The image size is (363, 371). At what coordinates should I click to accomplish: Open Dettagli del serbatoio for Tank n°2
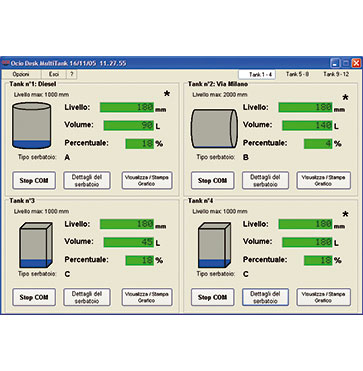pos(265,181)
